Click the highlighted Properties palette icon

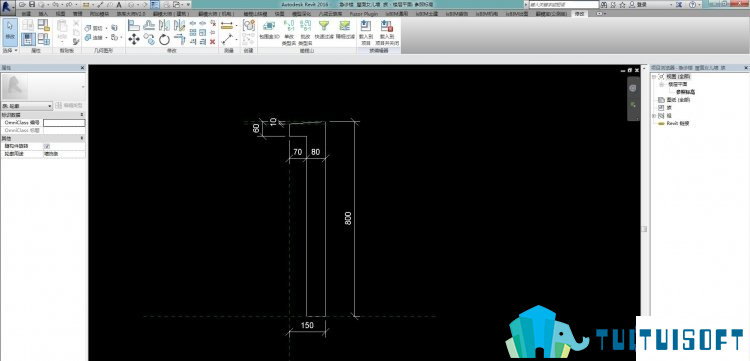(28, 39)
